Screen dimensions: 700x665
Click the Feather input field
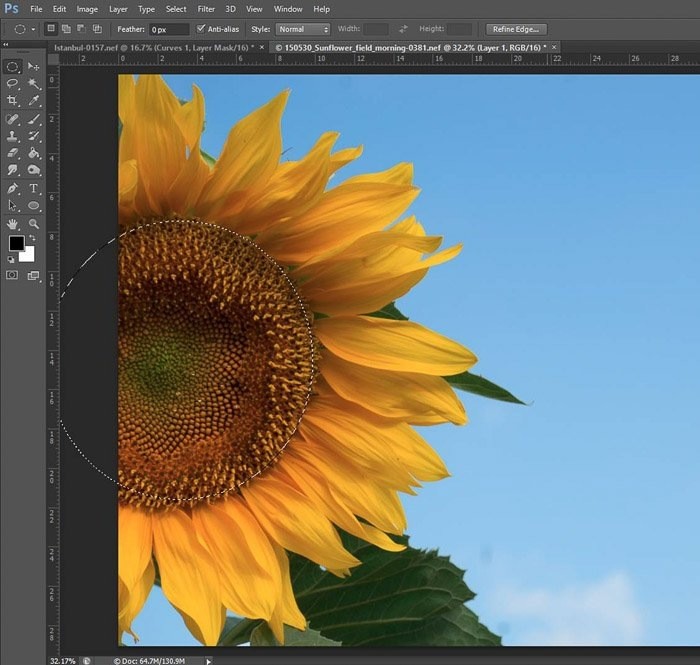click(168, 29)
